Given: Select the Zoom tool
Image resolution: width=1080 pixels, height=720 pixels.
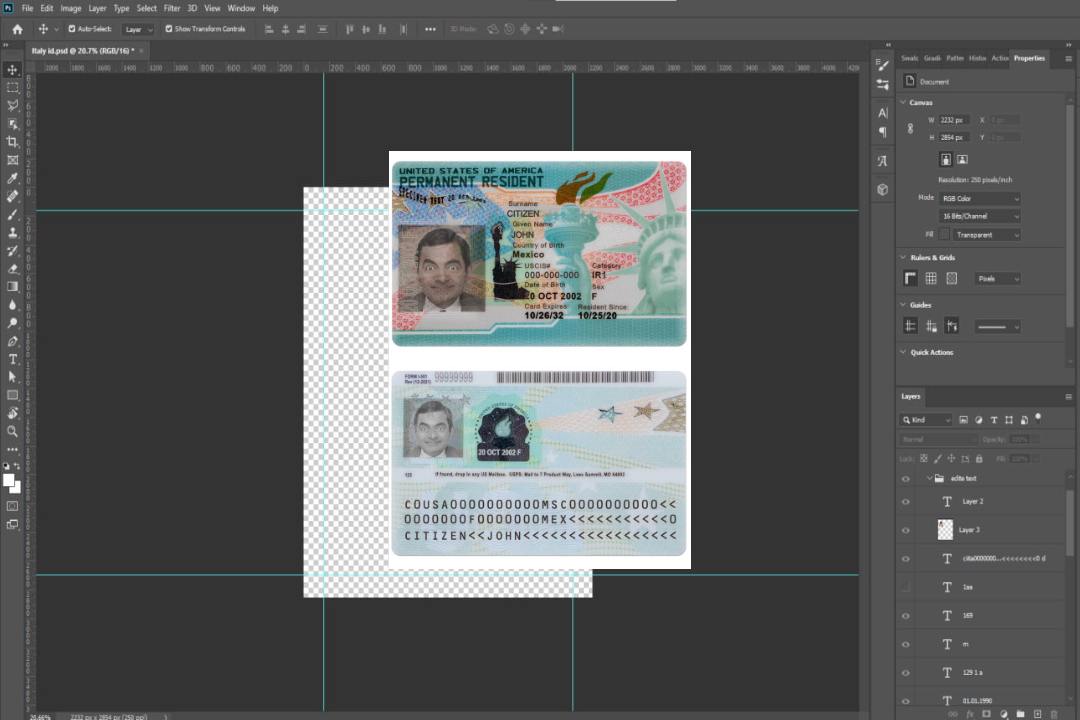Looking at the screenshot, I should pyautogui.click(x=12, y=431).
